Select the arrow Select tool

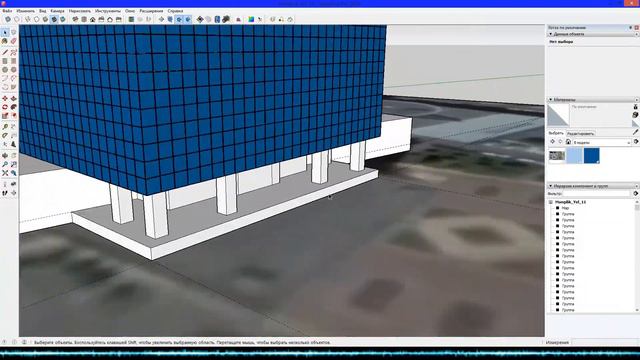click(x=5, y=32)
